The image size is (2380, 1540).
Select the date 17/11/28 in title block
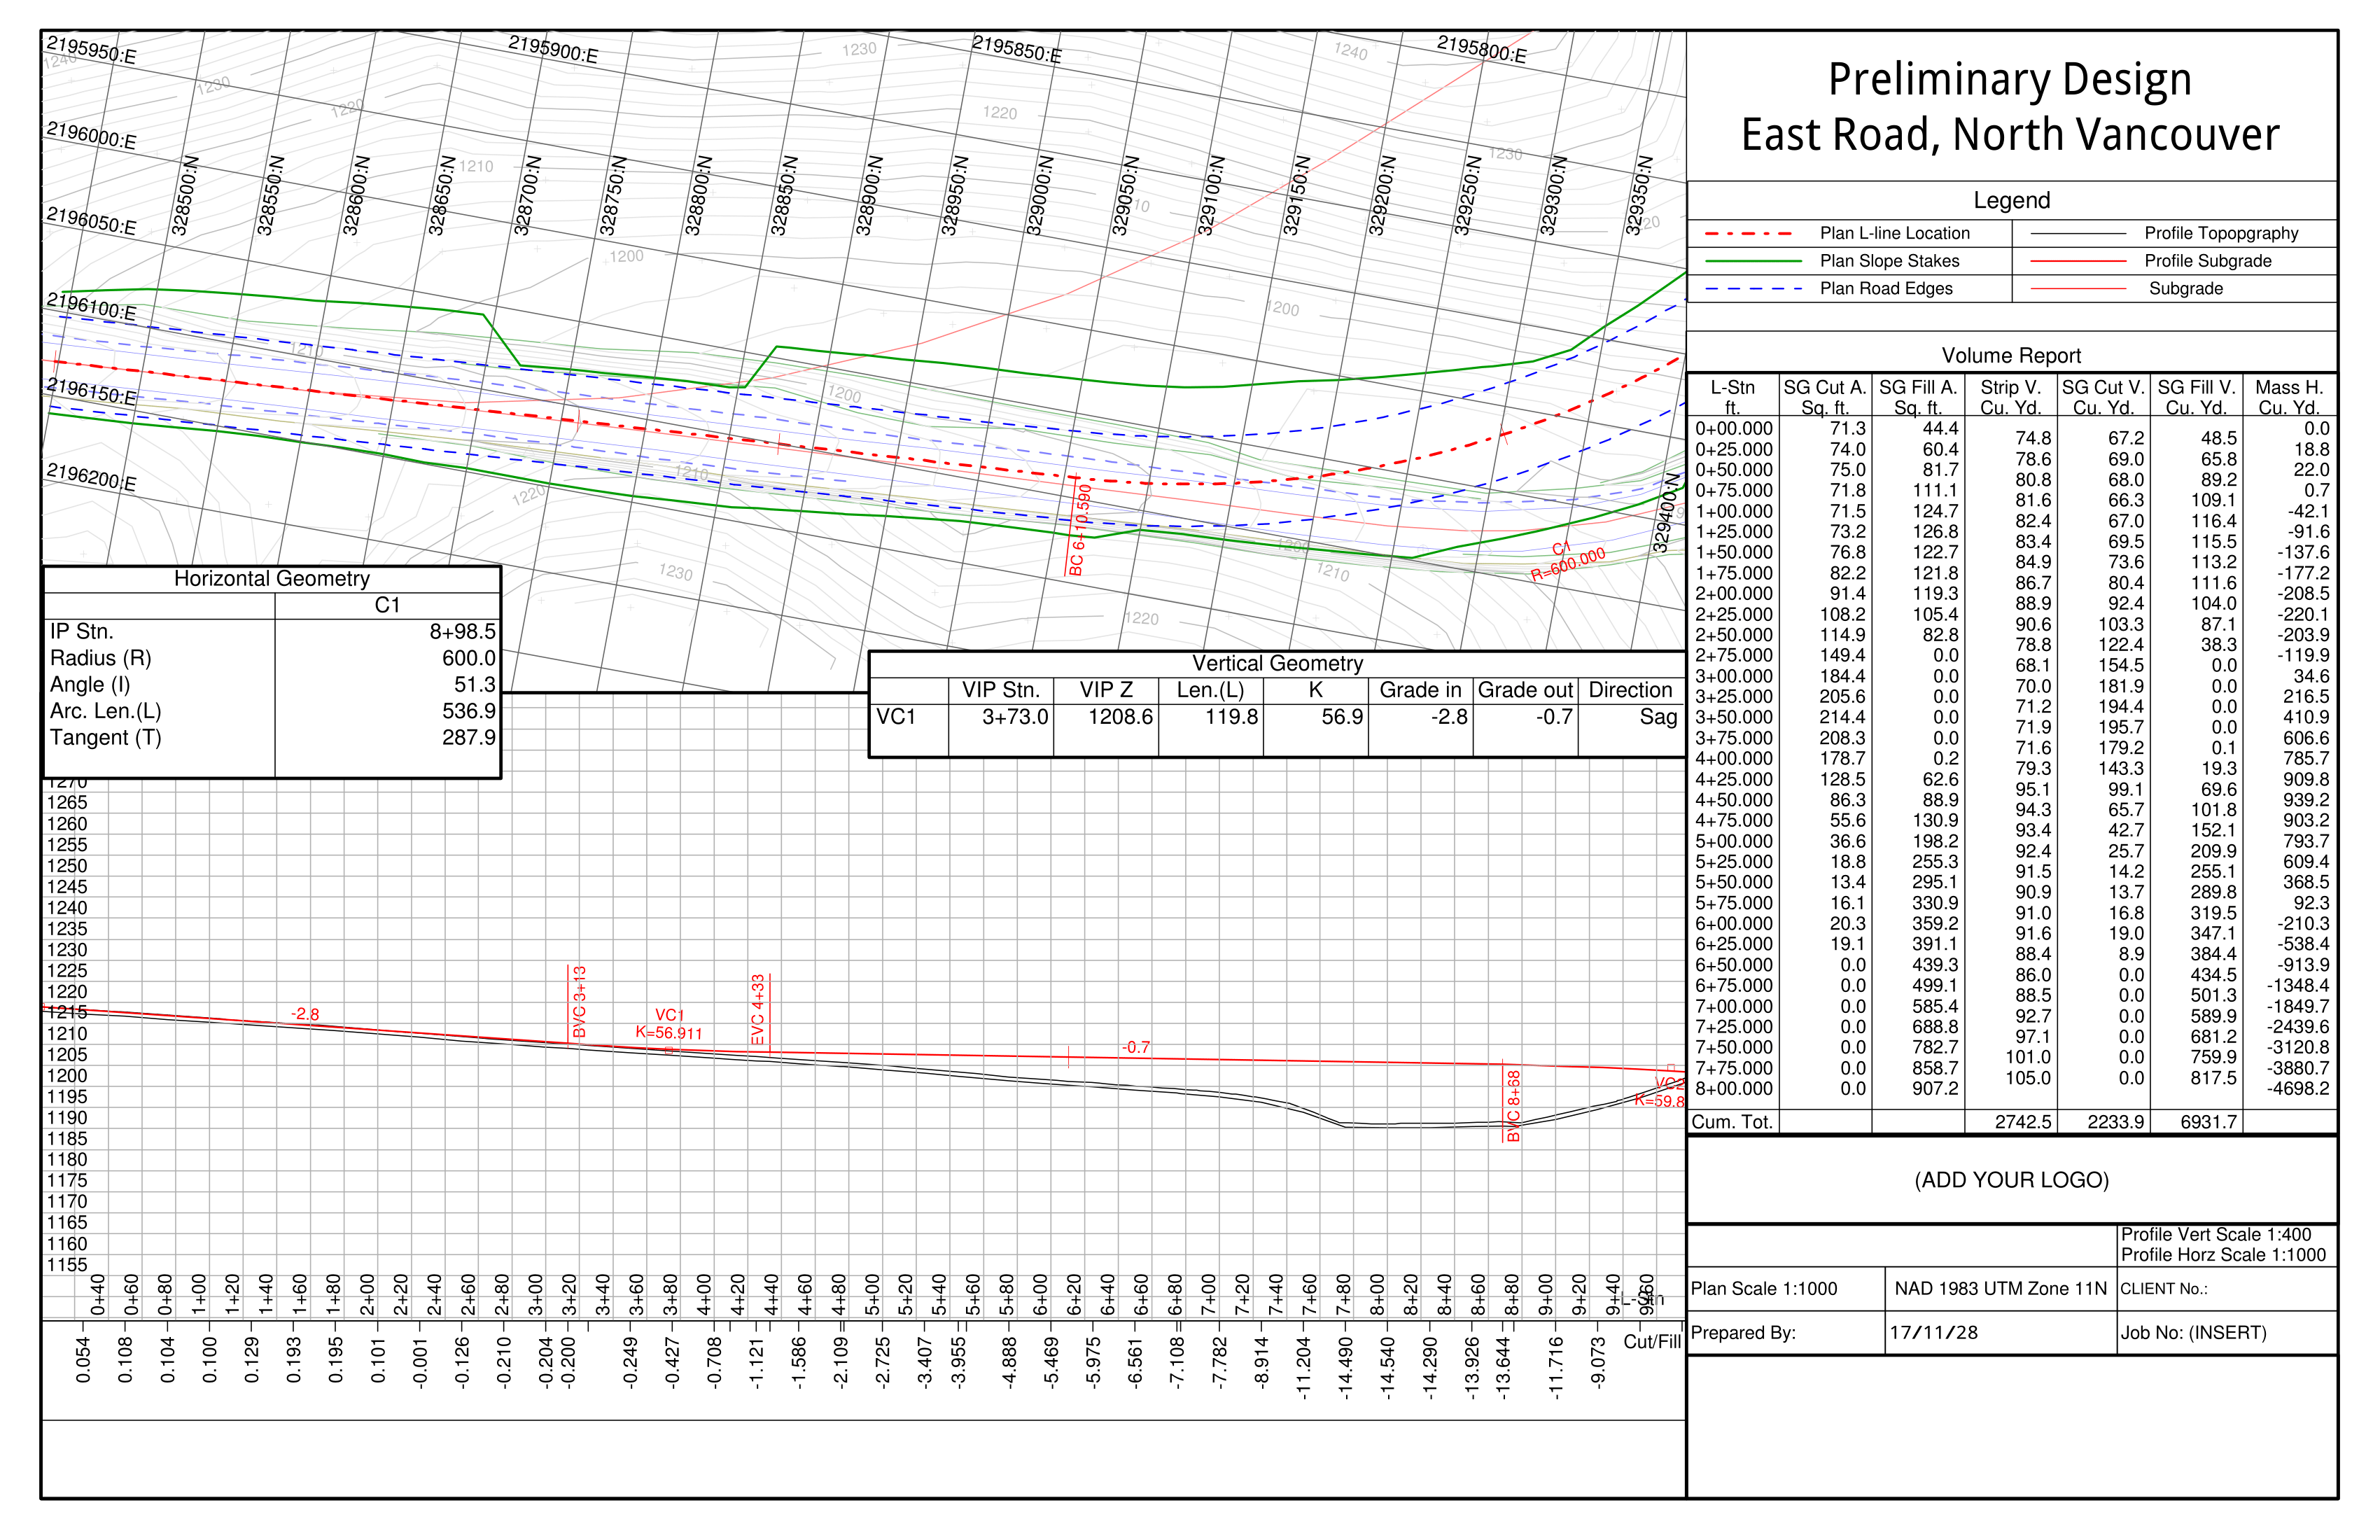[1933, 1333]
